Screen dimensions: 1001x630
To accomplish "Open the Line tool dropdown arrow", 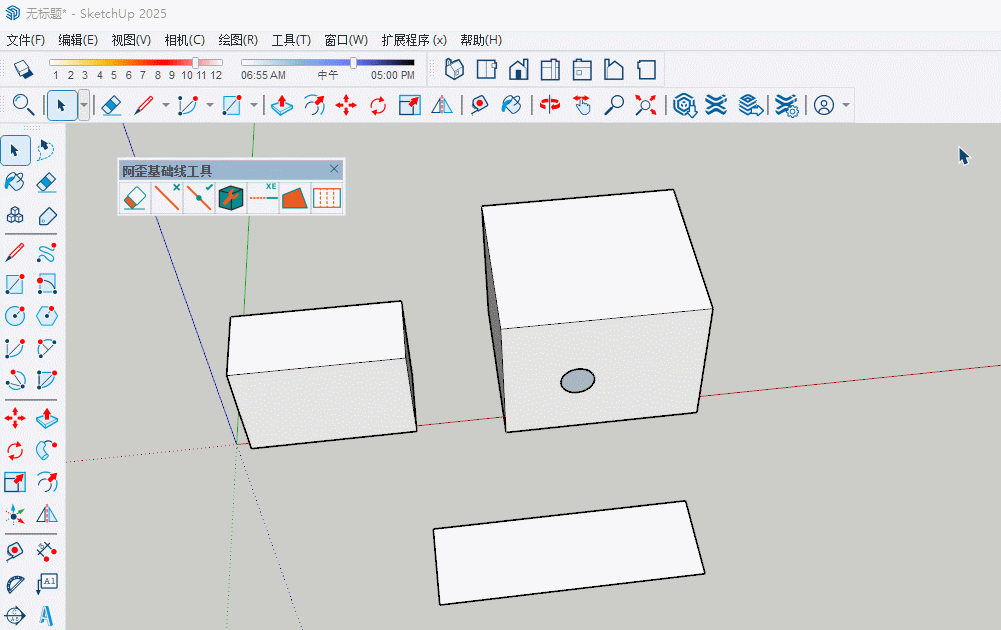I will tap(165, 105).
